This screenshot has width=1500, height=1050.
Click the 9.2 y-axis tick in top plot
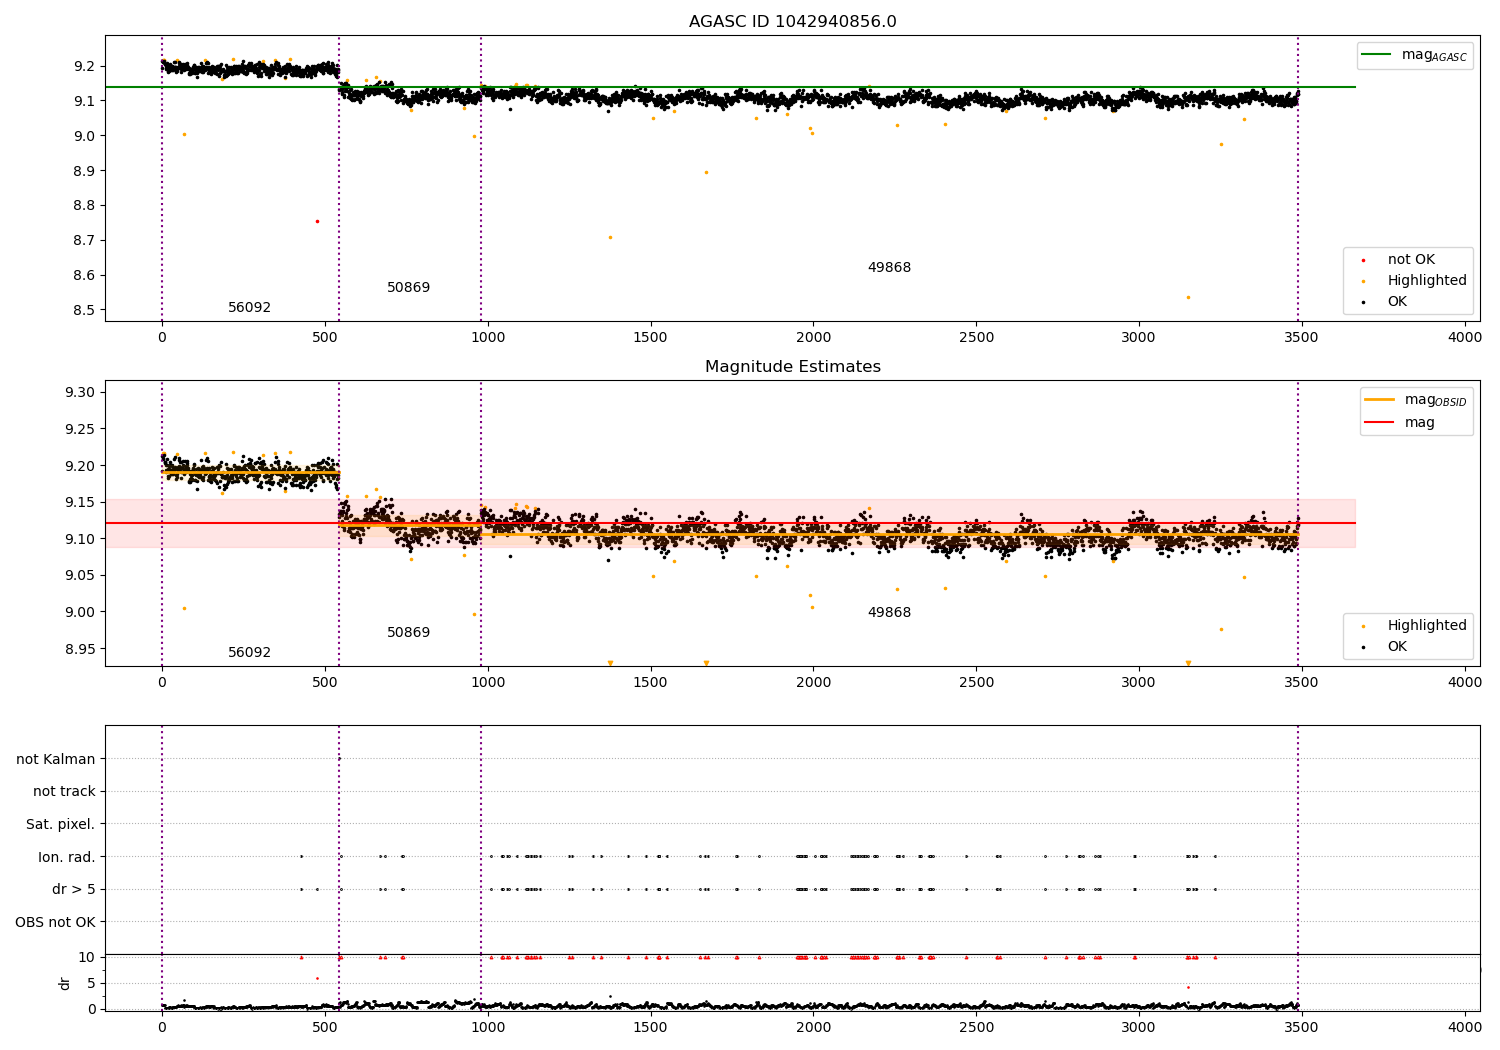click(85, 66)
